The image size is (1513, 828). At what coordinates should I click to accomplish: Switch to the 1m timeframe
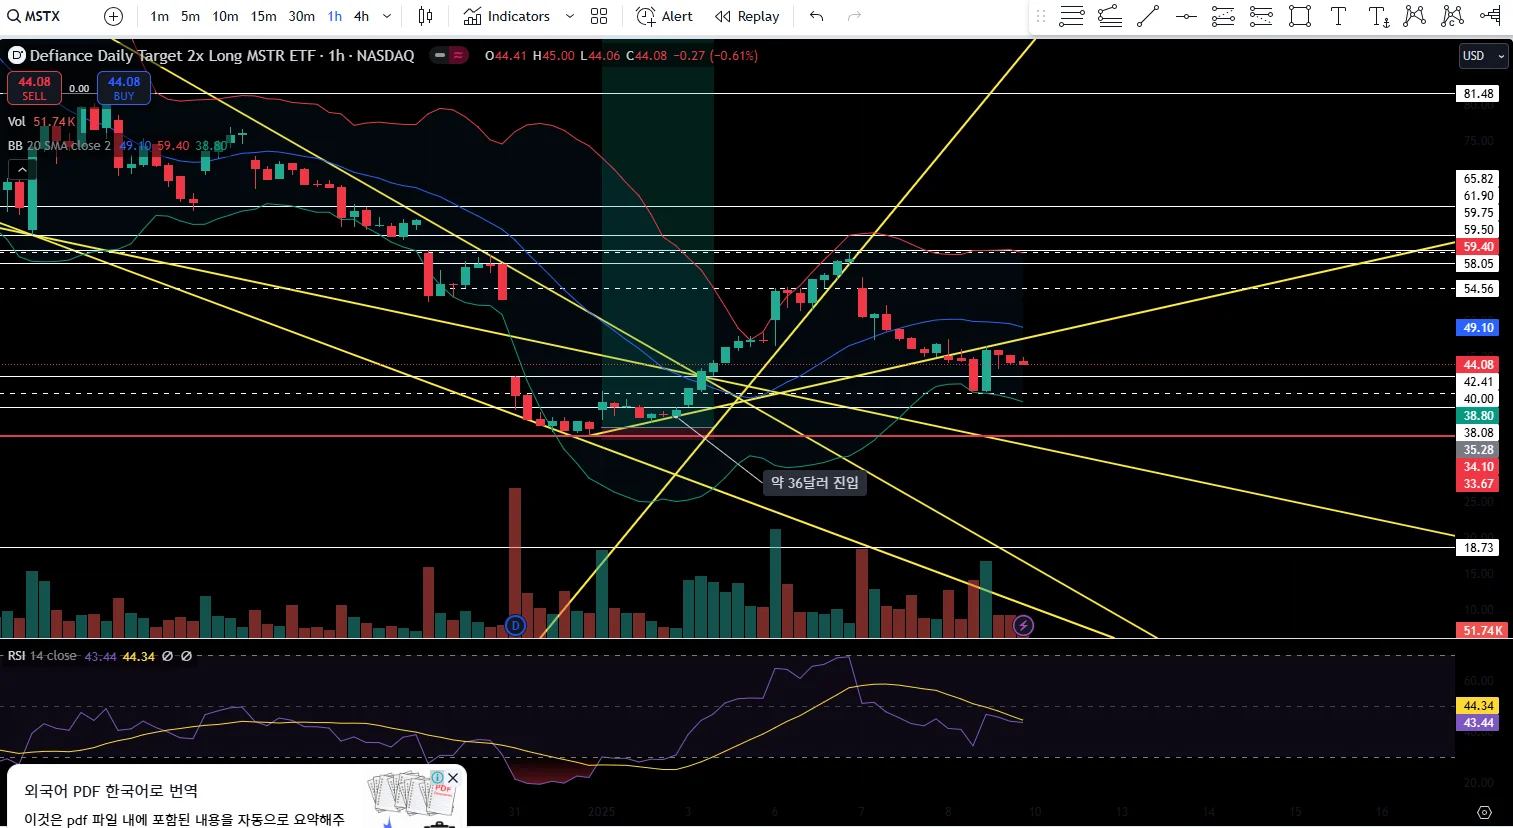(x=159, y=16)
